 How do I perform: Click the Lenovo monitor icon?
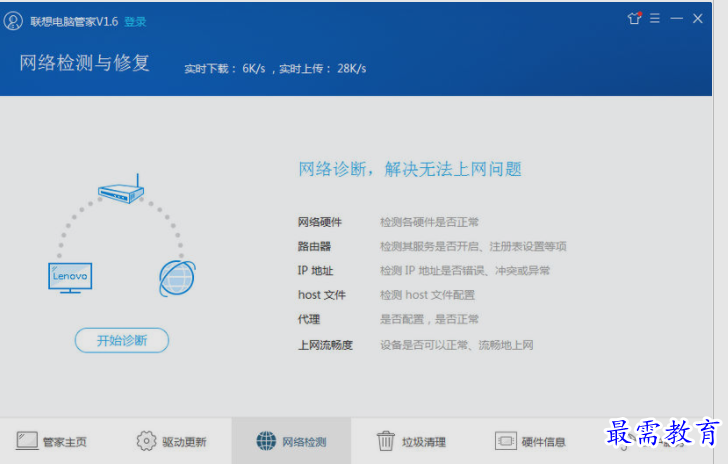[x=70, y=278]
